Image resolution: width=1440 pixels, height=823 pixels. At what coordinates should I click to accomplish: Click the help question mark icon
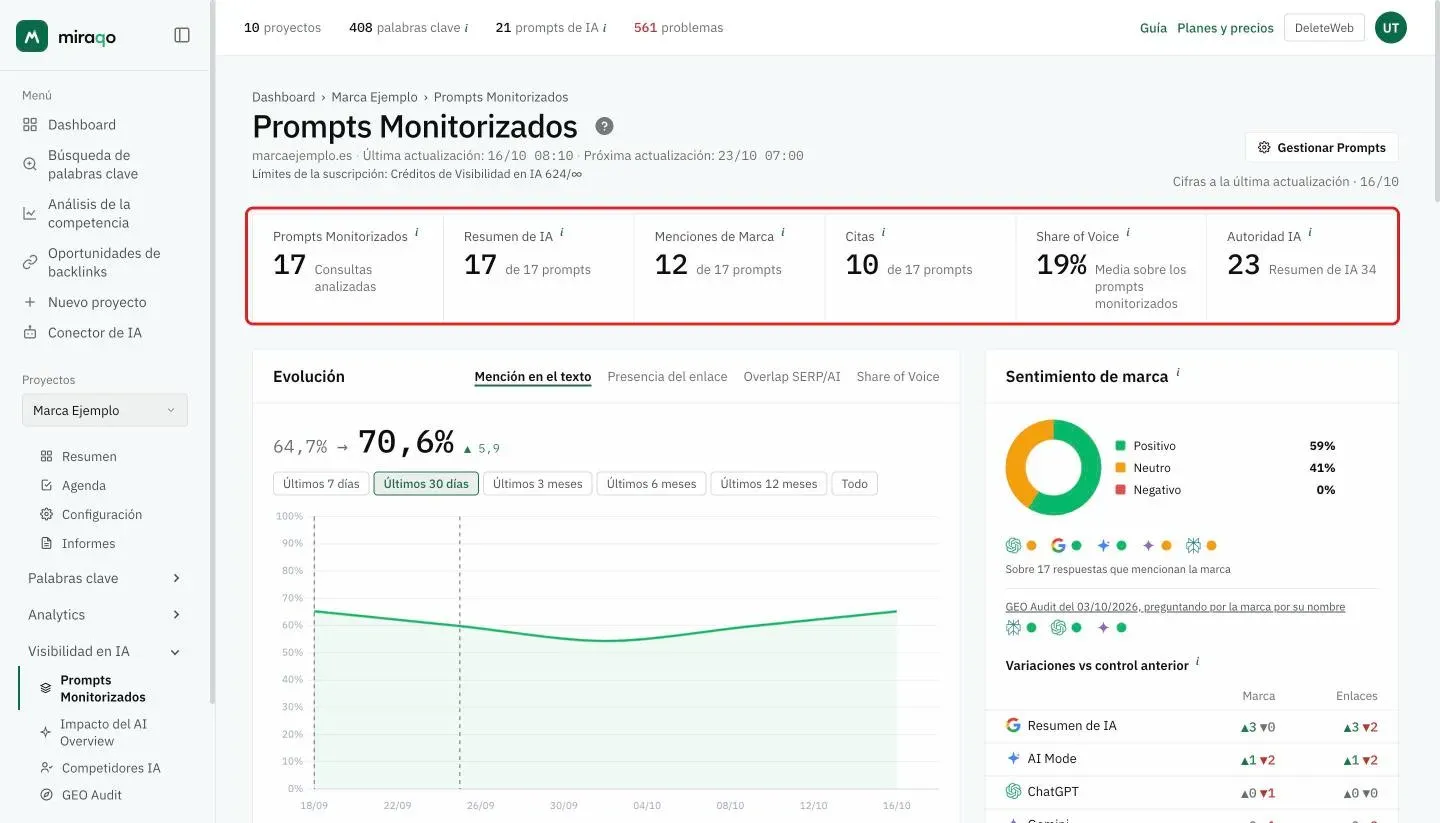click(x=604, y=126)
